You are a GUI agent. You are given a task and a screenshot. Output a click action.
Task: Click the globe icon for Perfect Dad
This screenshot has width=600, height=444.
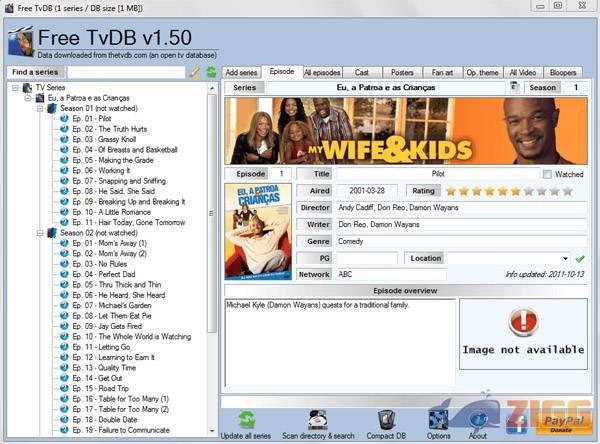pyautogui.click(x=64, y=274)
